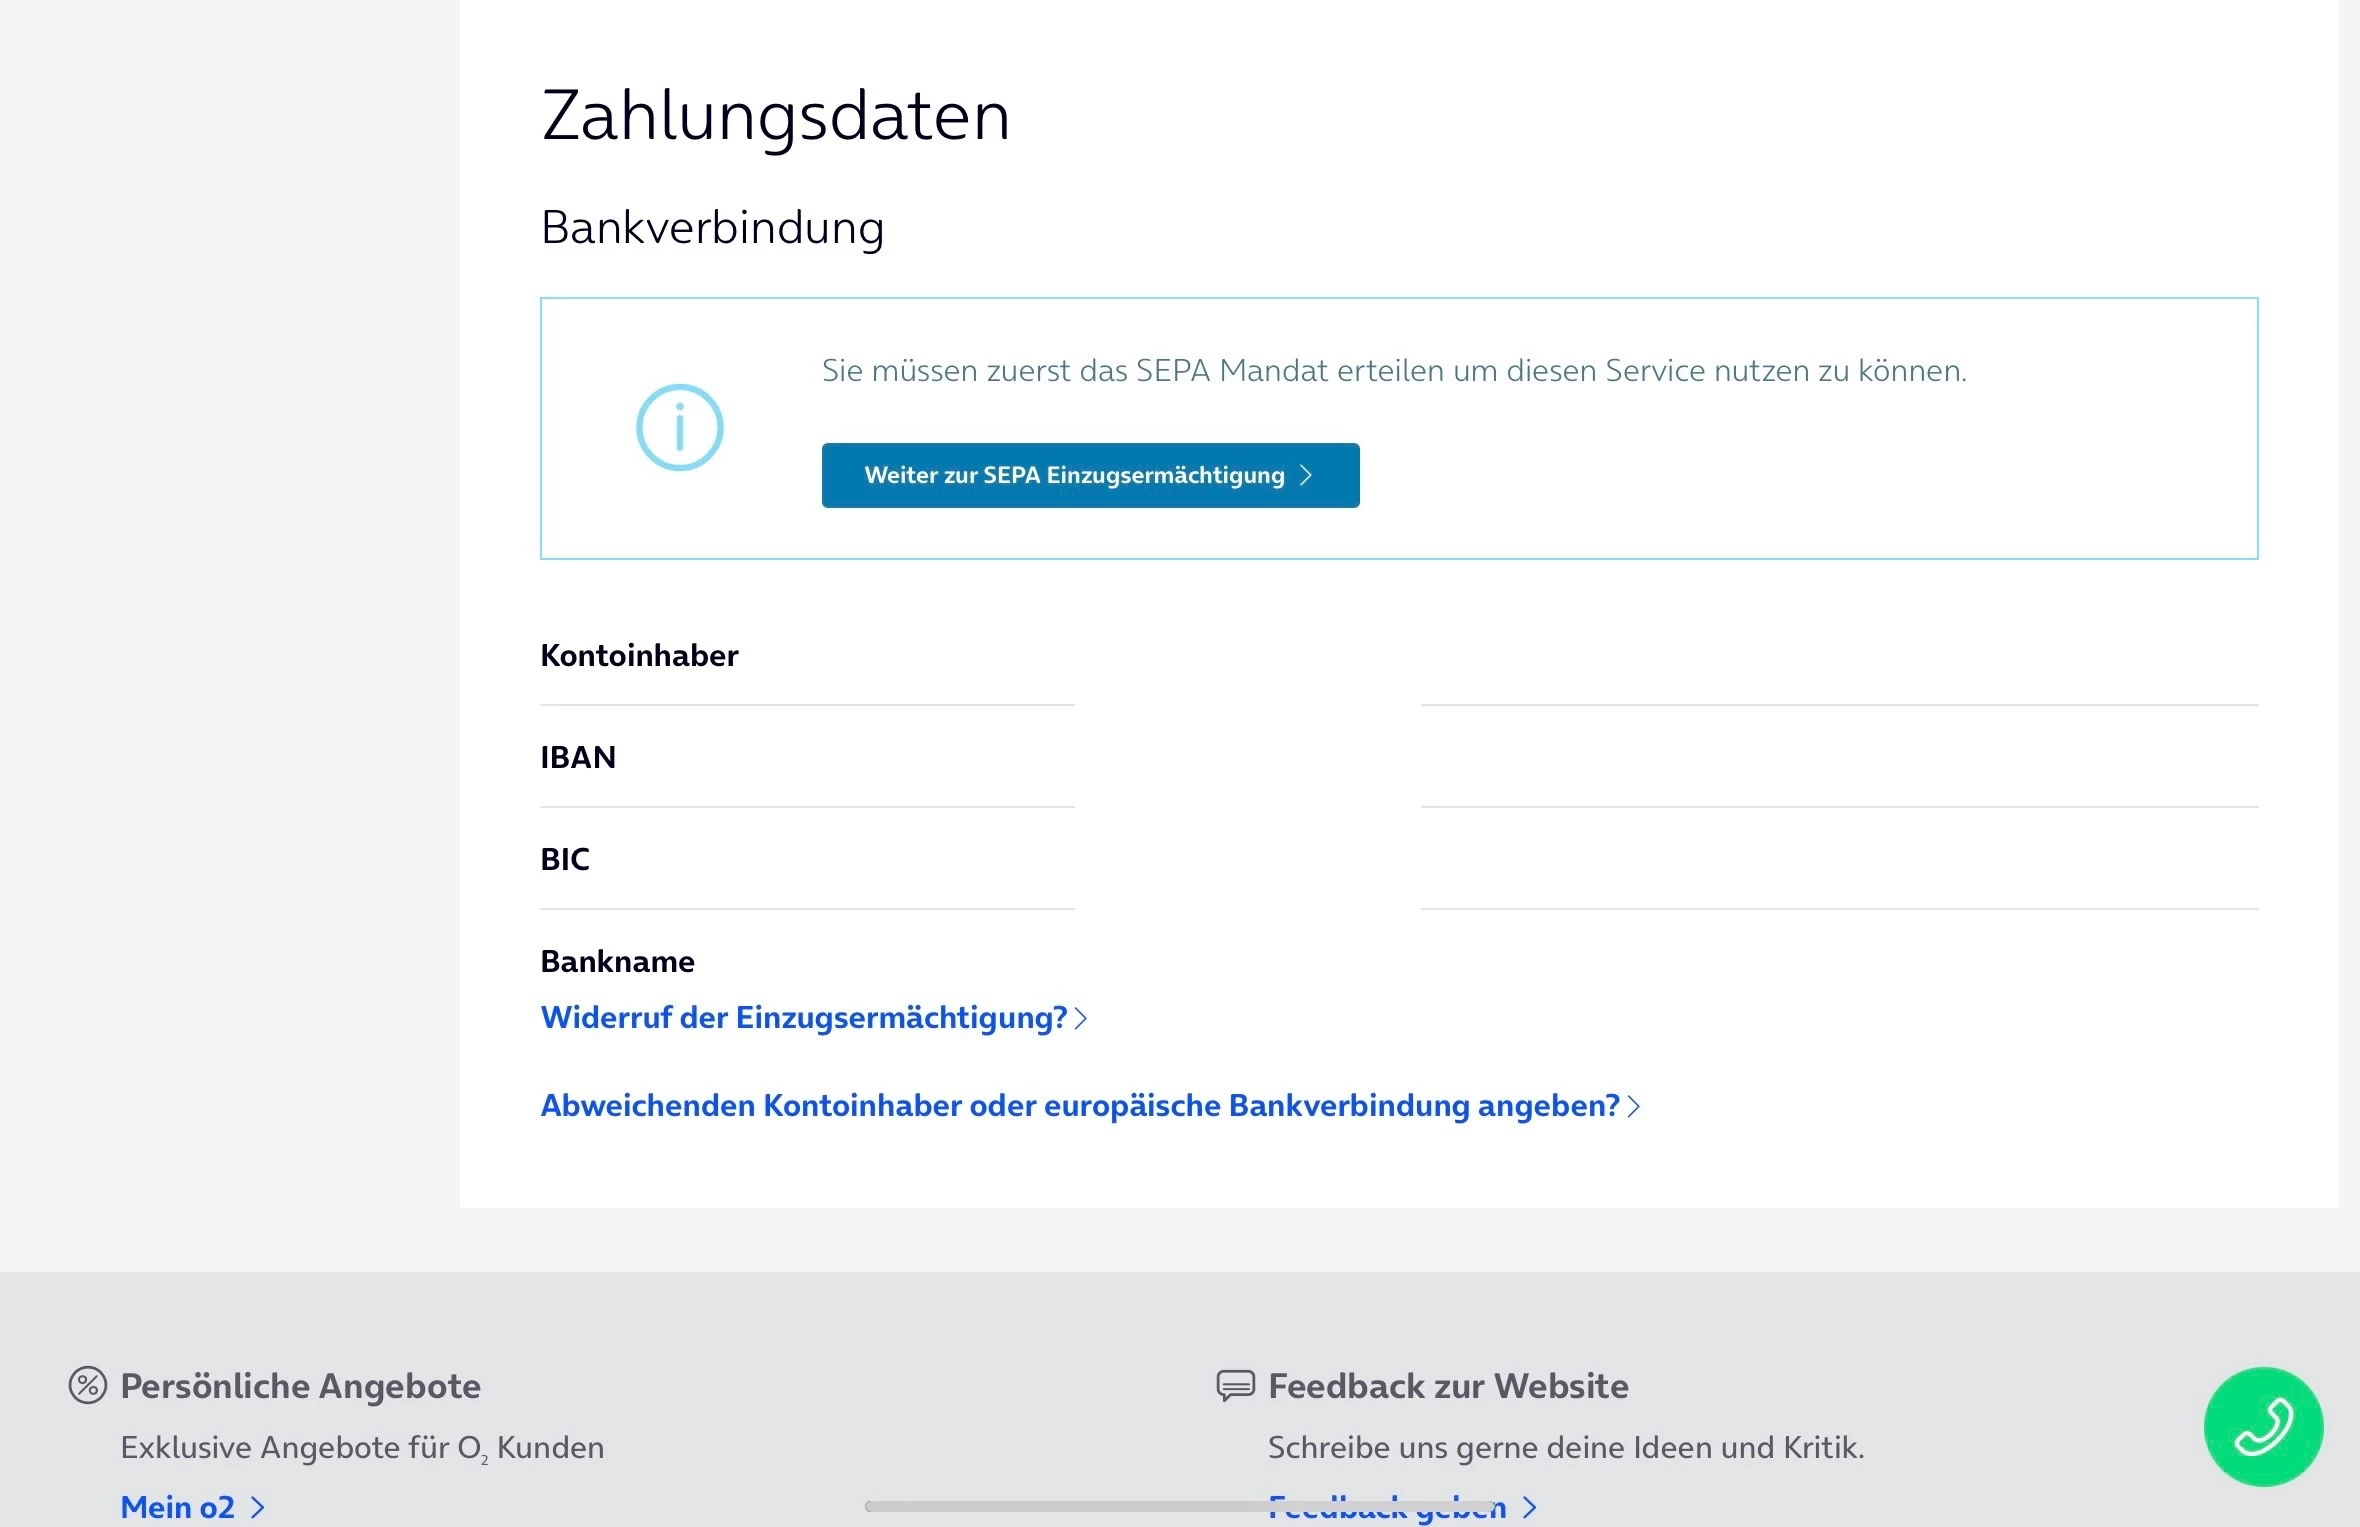The height and width of the screenshot is (1527, 2360).
Task: Click the blue info circle icon
Action: click(x=680, y=428)
